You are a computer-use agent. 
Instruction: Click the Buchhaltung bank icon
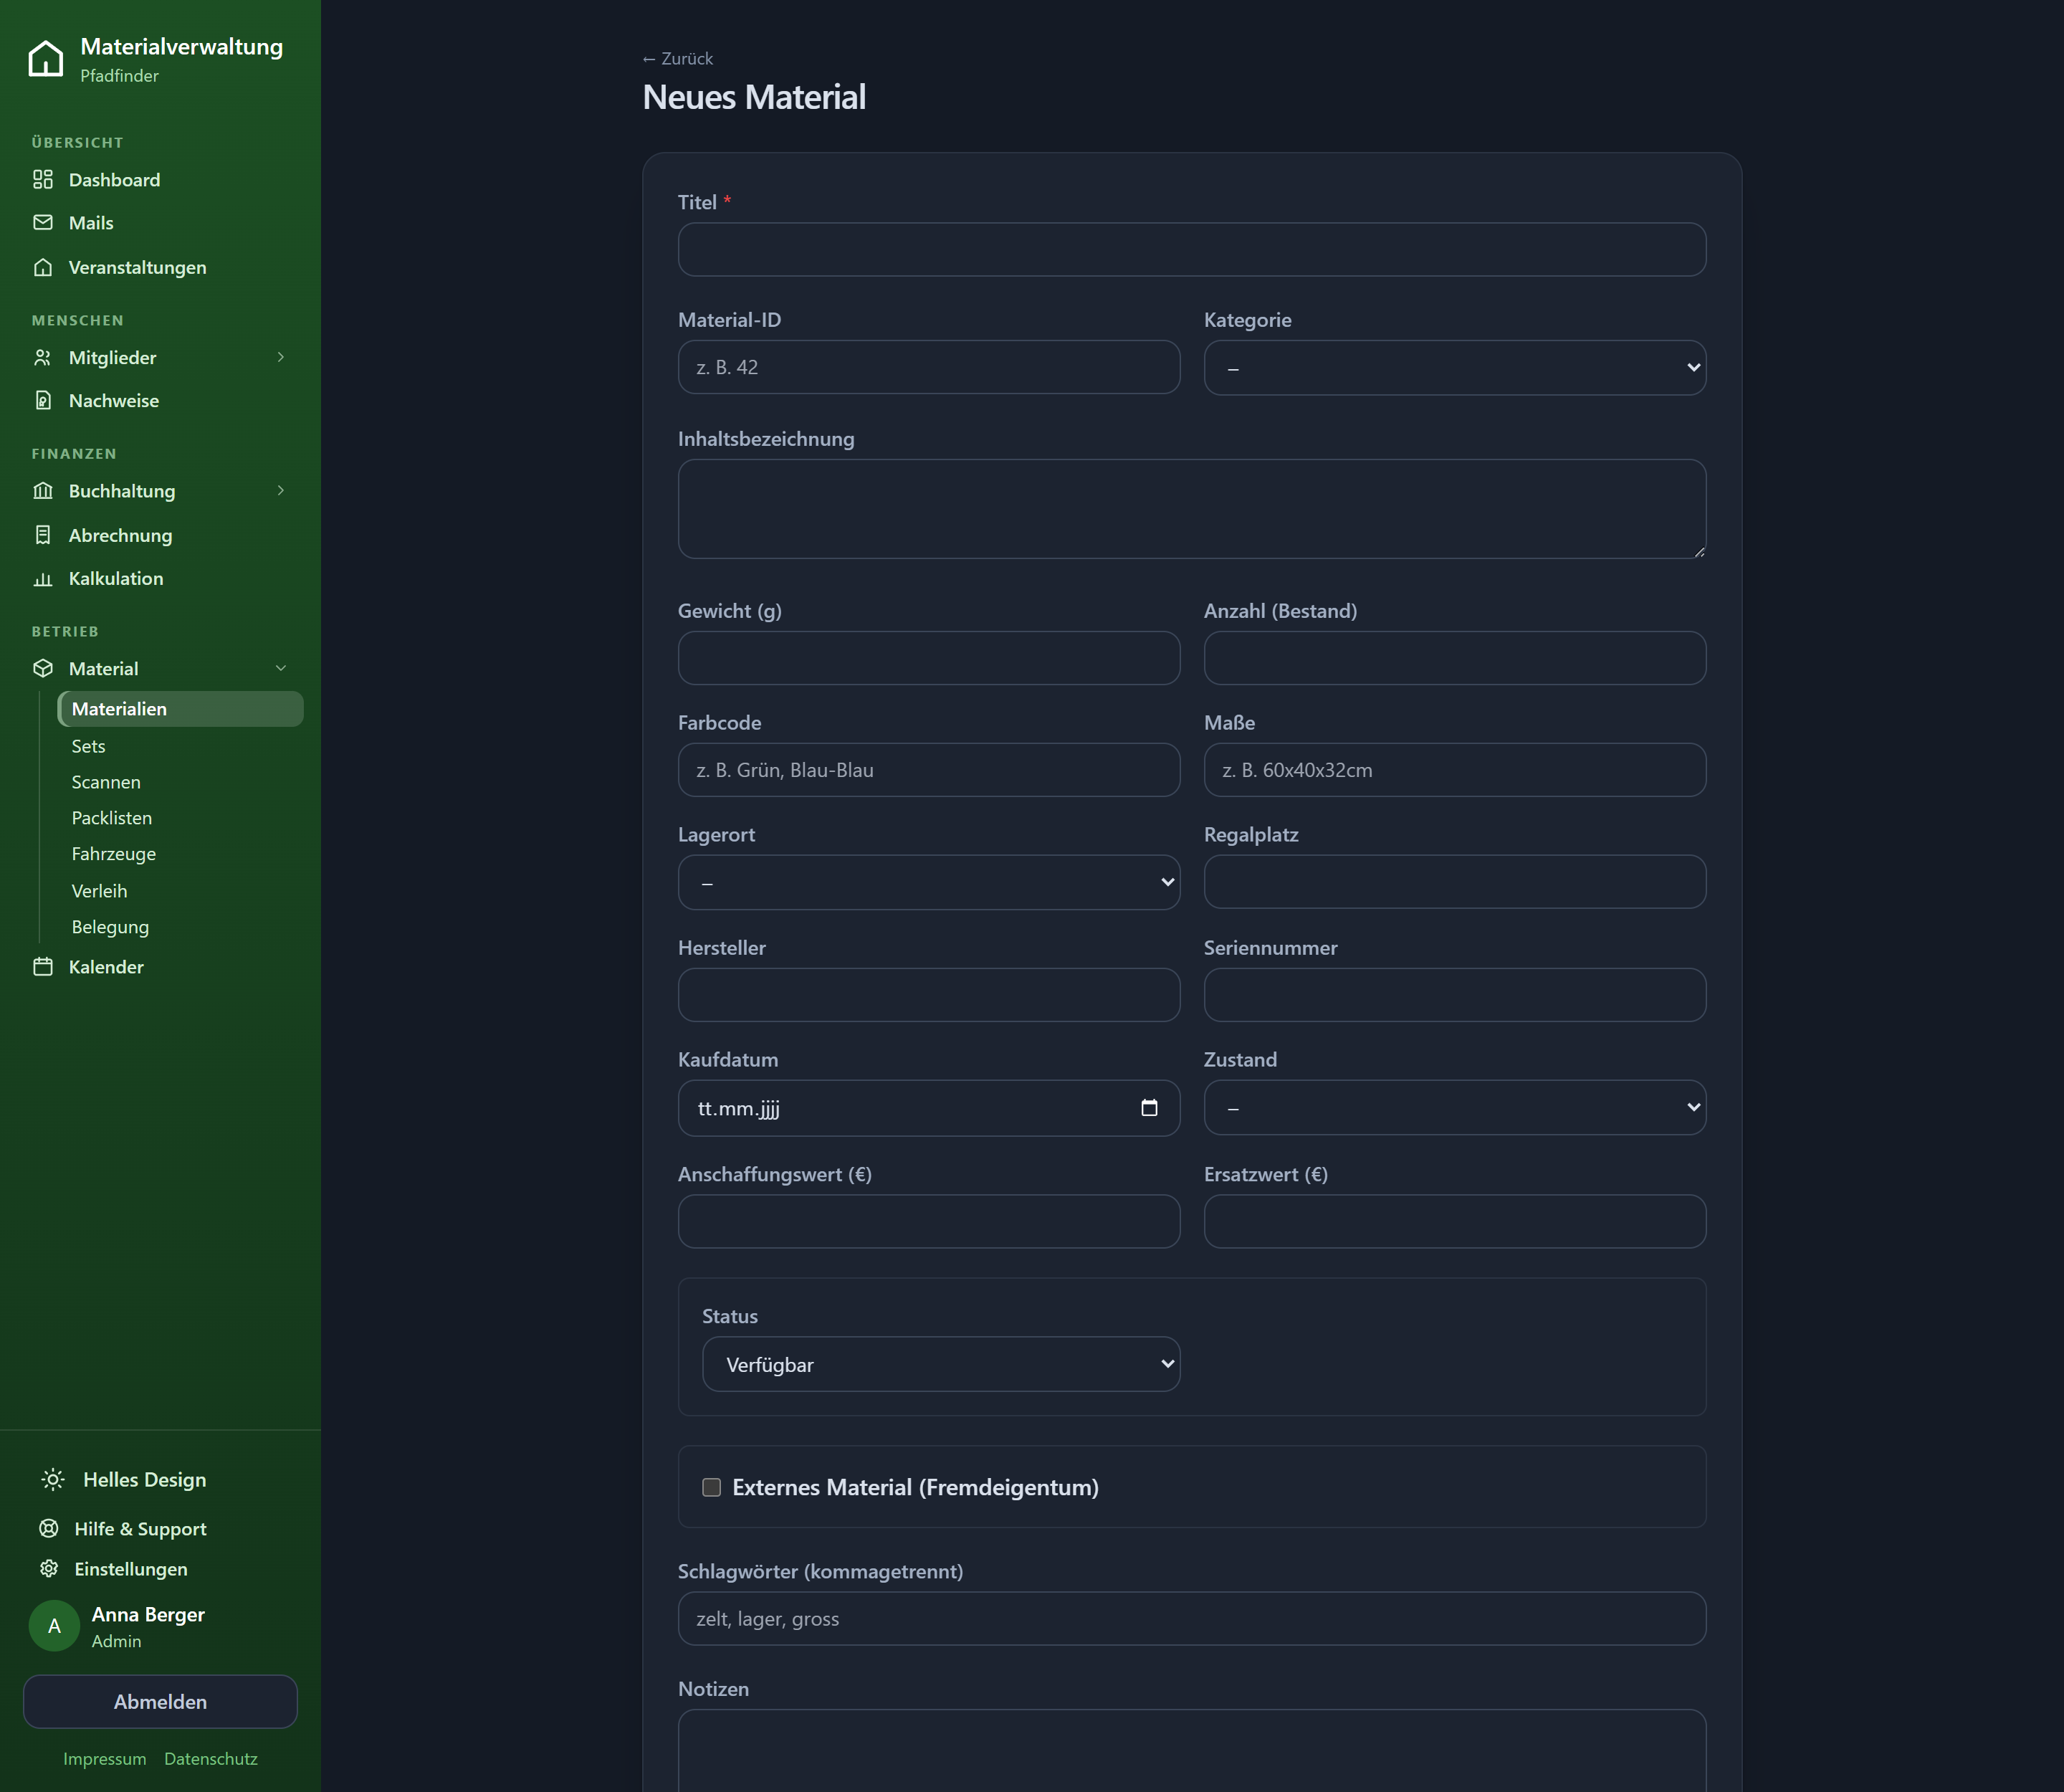(43, 490)
